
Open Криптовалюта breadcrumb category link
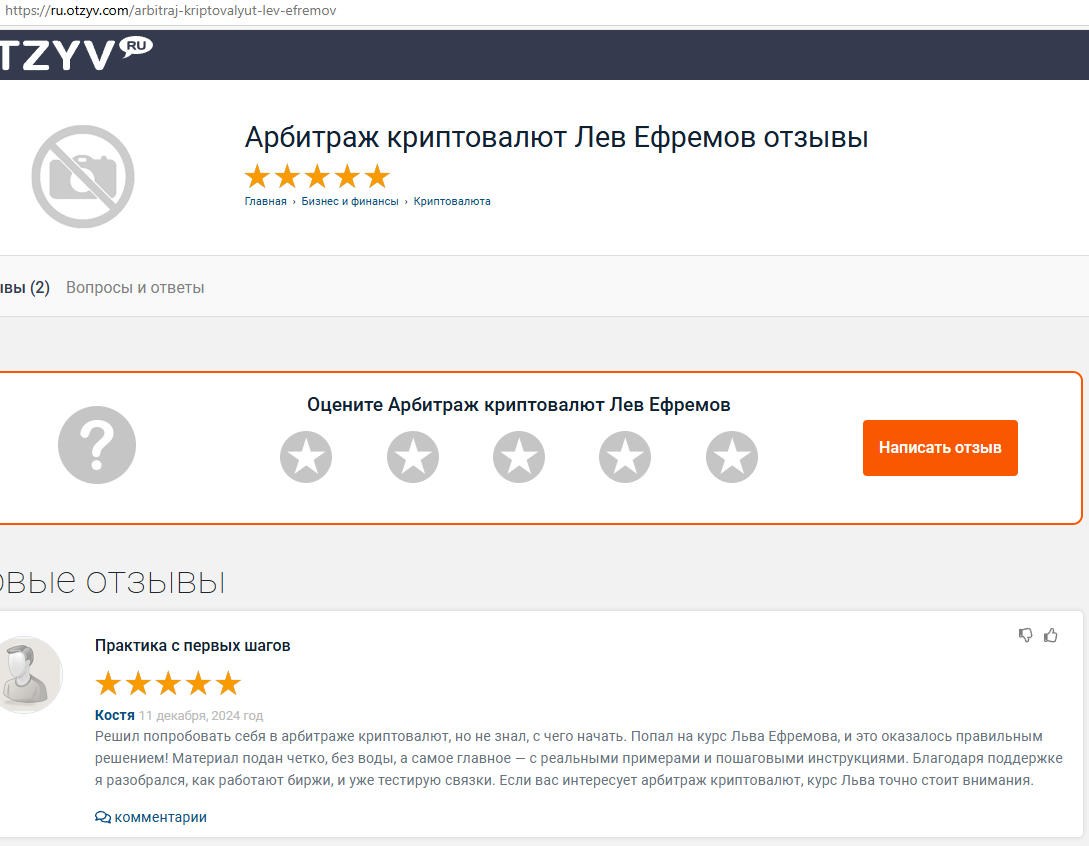(x=452, y=201)
